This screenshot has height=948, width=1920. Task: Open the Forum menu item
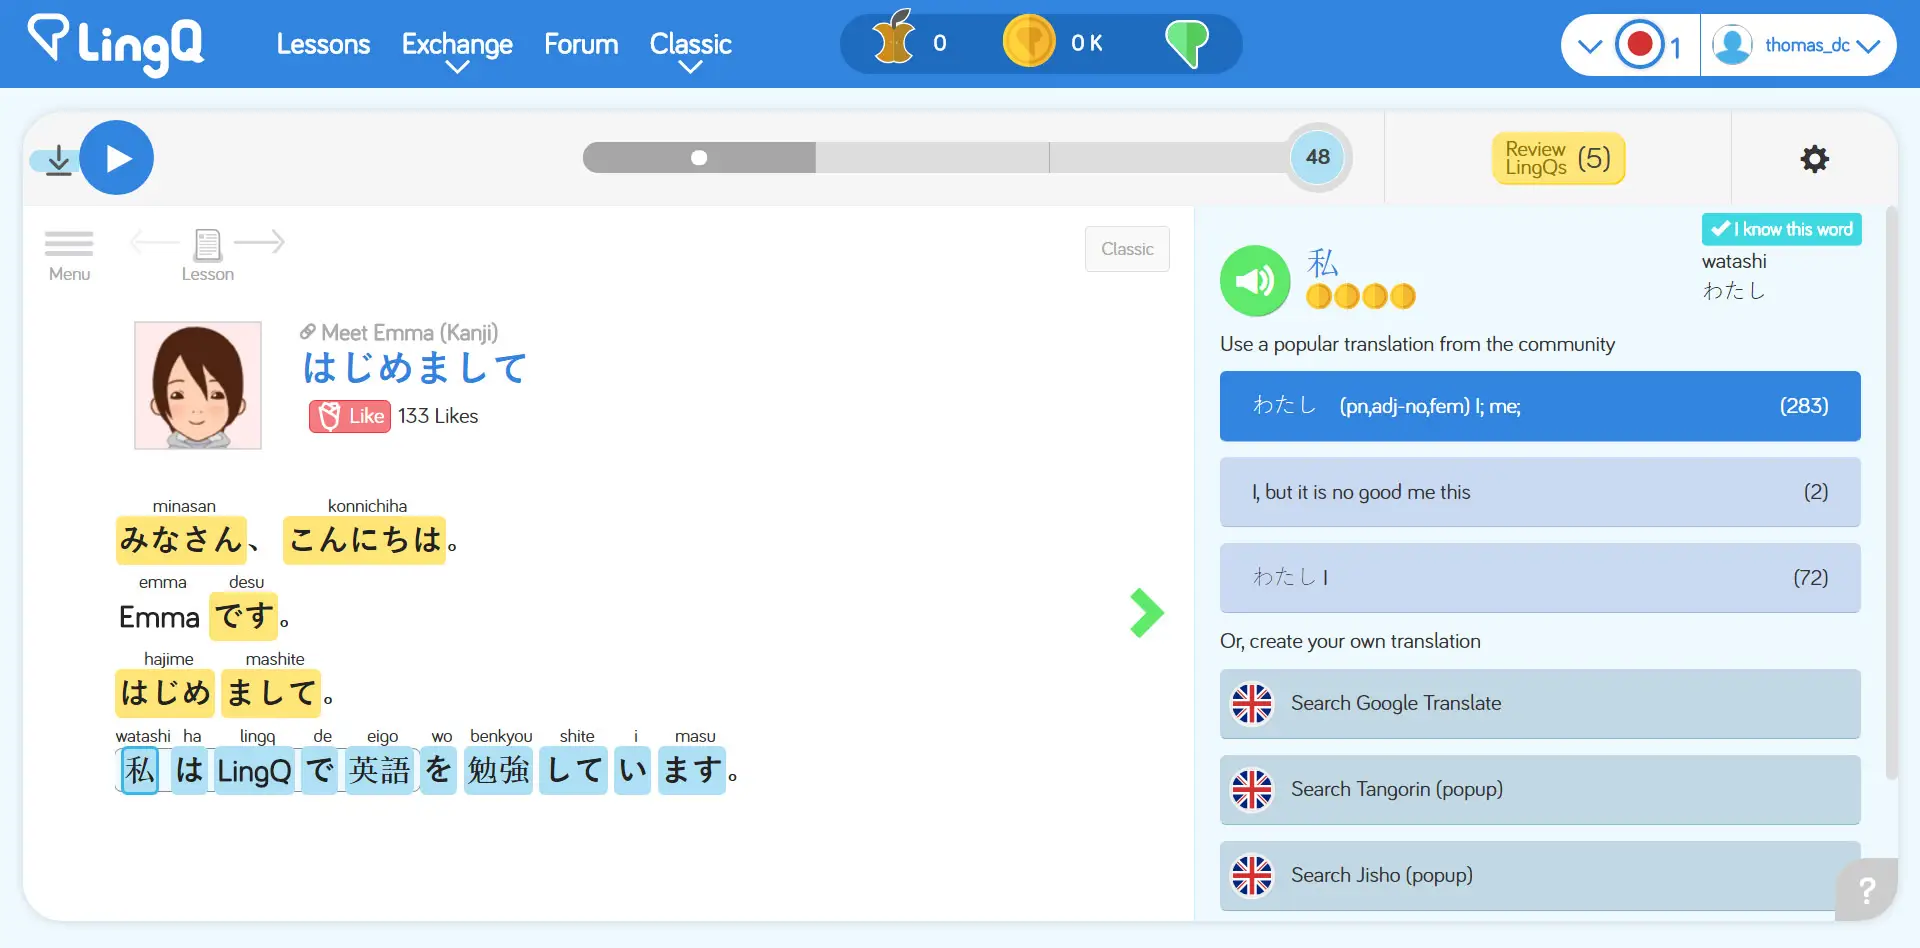click(x=580, y=44)
